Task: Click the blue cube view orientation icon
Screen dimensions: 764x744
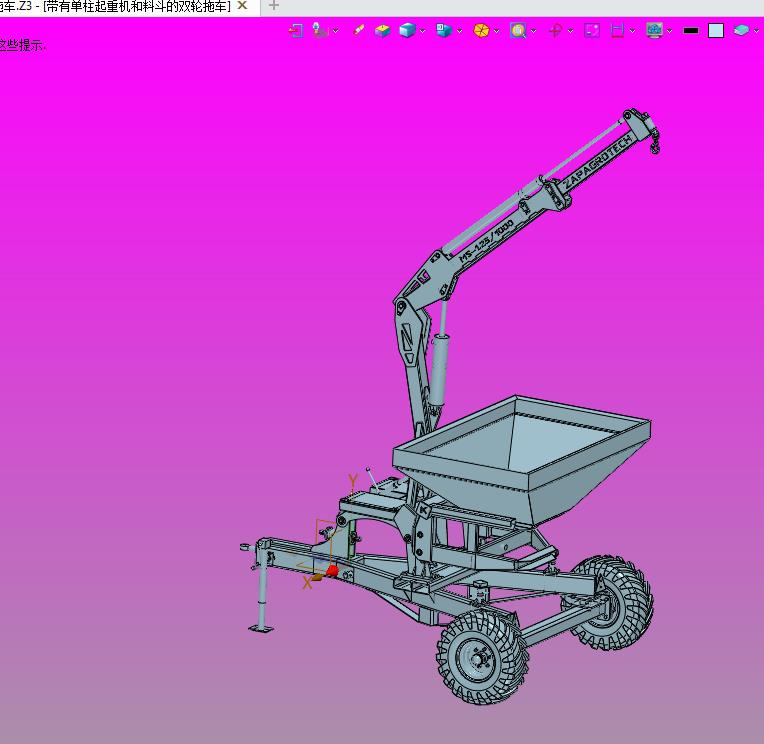Action: [444, 30]
